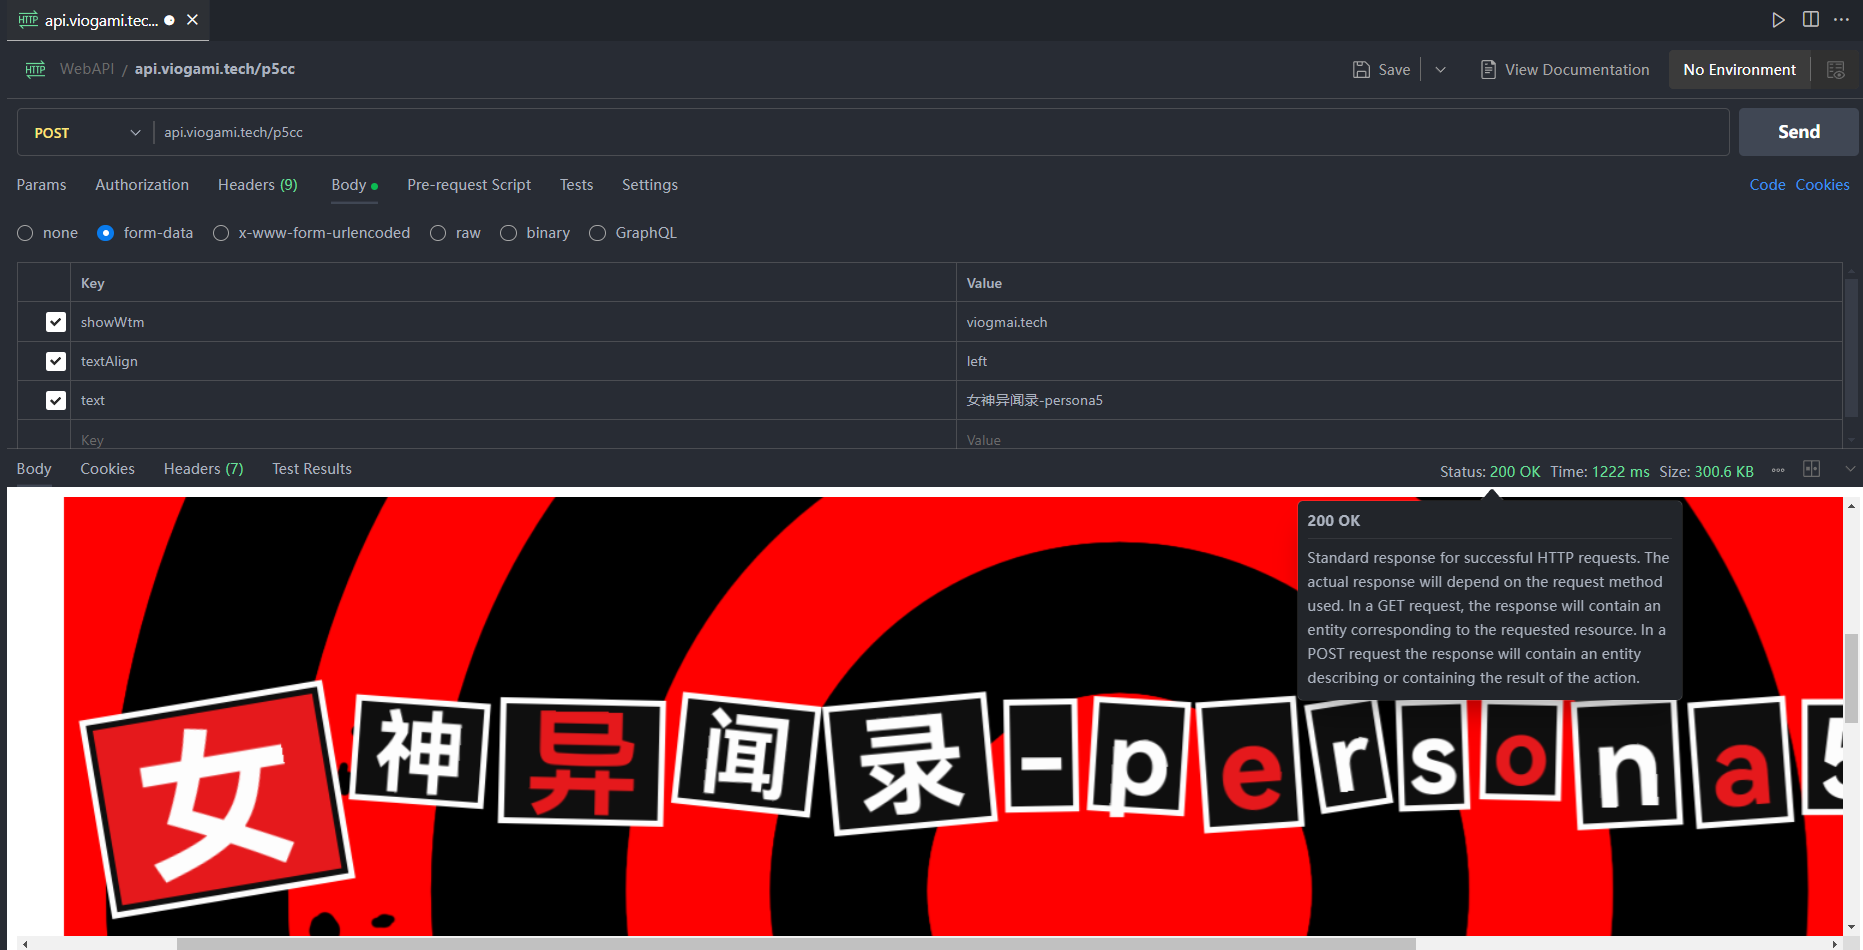1863x950 pixels.
Task: Open the No Environment selector
Action: tap(1739, 70)
